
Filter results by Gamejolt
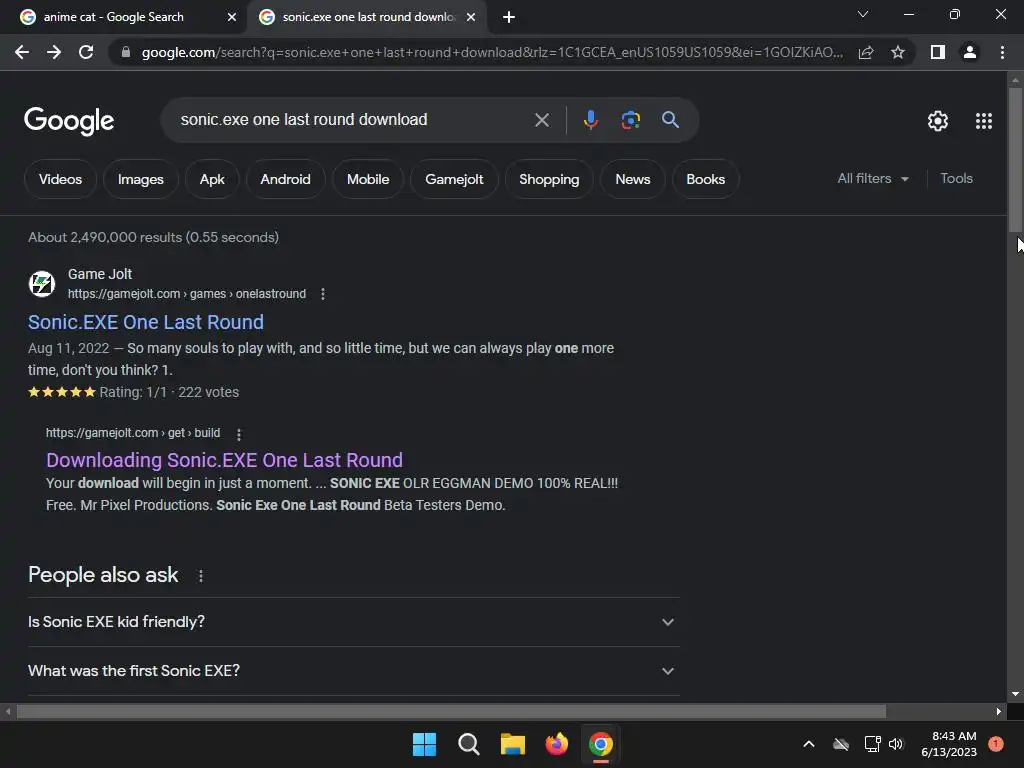pos(454,179)
